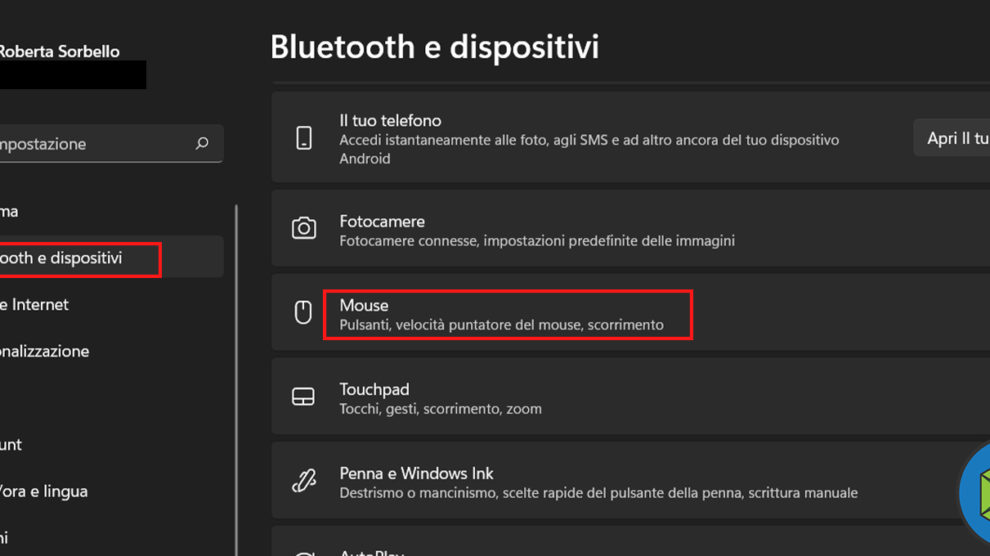Click the pen icon beside Penna e Windows Ink
The height and width of the screenshot is (556, 990).
pos(304,481)
